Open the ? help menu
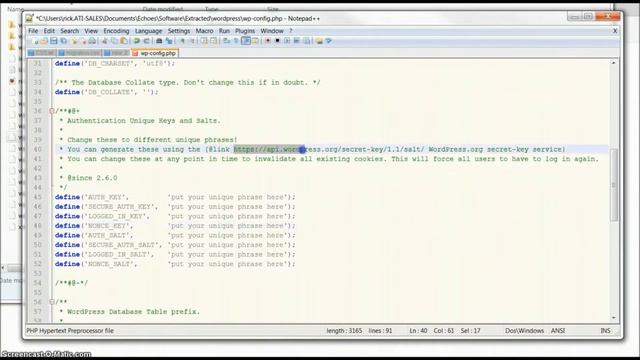The image size is (640, 360). pyautogui.click(x=291, y=31)
